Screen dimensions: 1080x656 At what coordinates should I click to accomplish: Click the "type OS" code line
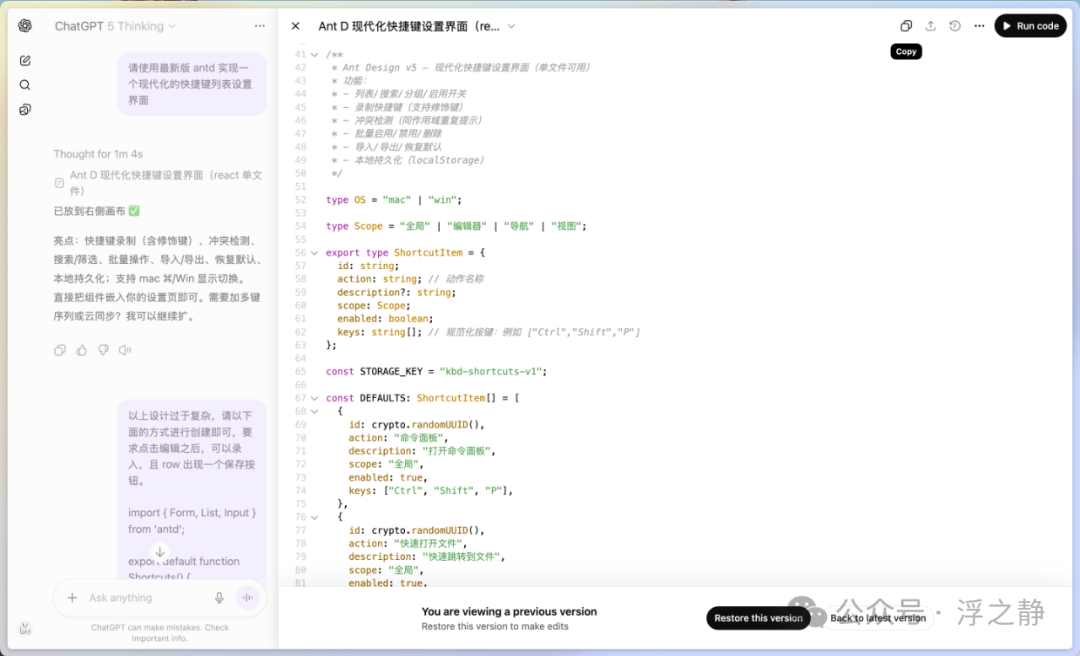click(x=394, y=200)
